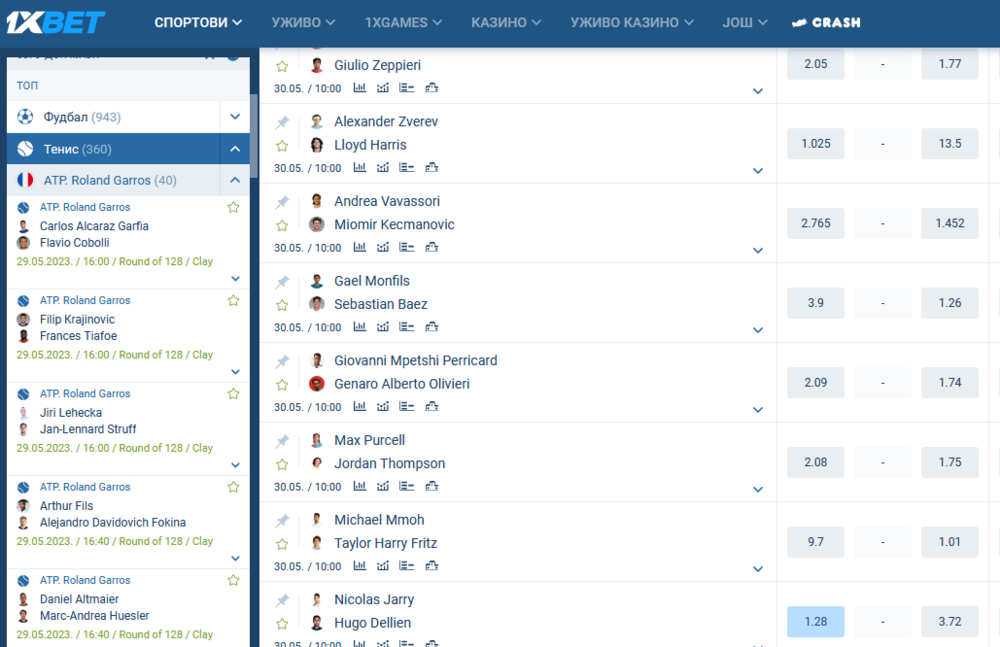Expand more markets for Monfils vs Baez
Screen dimensions: 1000x647
[758, 330]
